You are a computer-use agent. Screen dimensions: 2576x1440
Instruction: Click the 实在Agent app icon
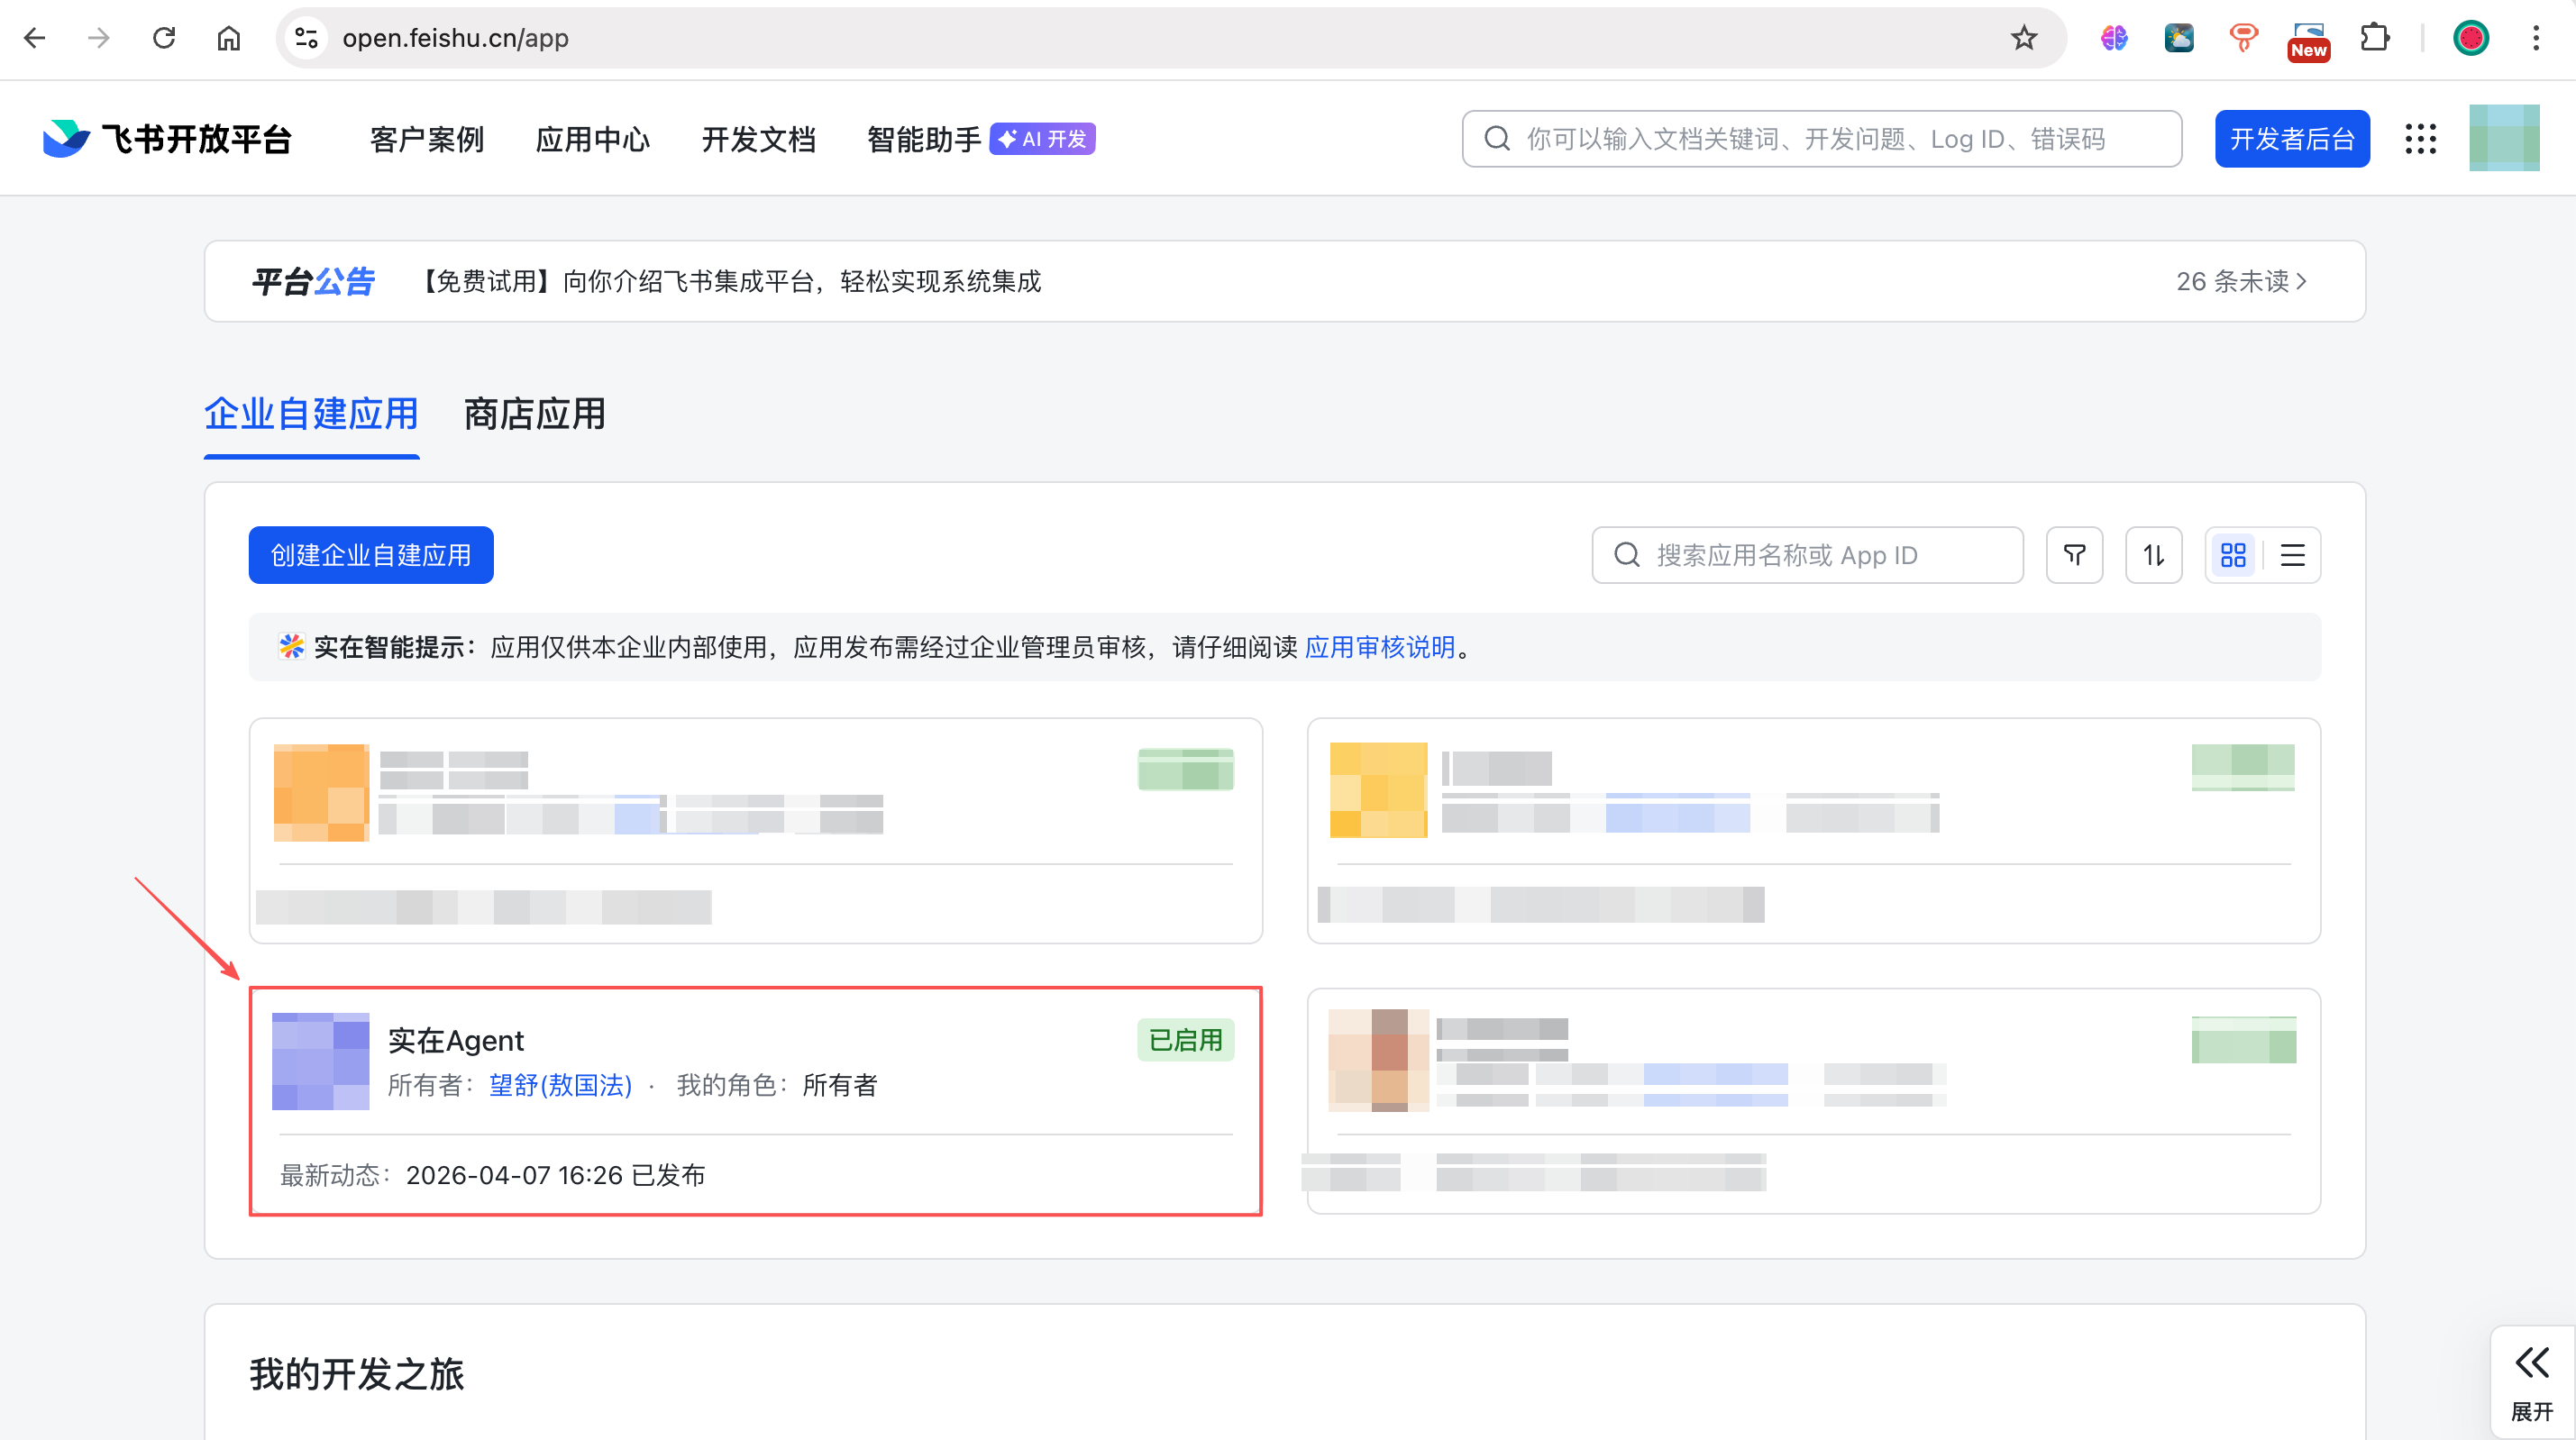pyautogui.click(x=321, y=1061)
